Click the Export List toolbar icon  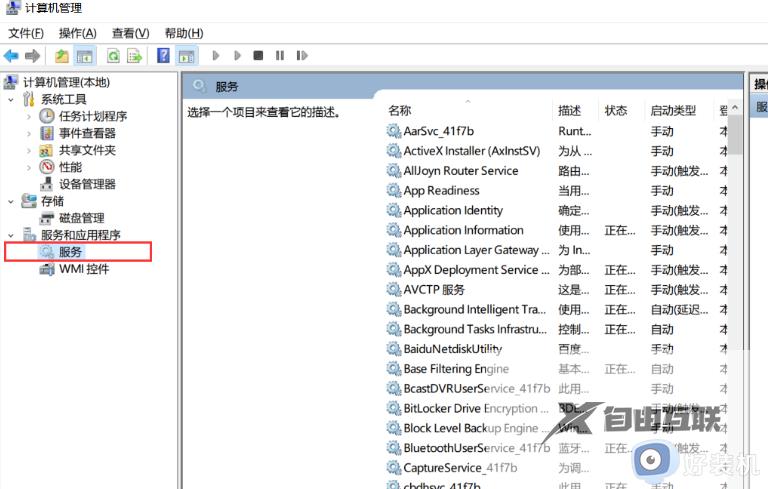[x=134, y=56]
